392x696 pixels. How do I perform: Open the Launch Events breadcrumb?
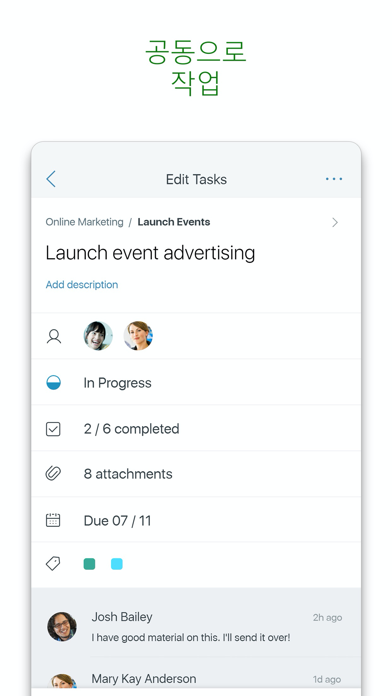174,222
